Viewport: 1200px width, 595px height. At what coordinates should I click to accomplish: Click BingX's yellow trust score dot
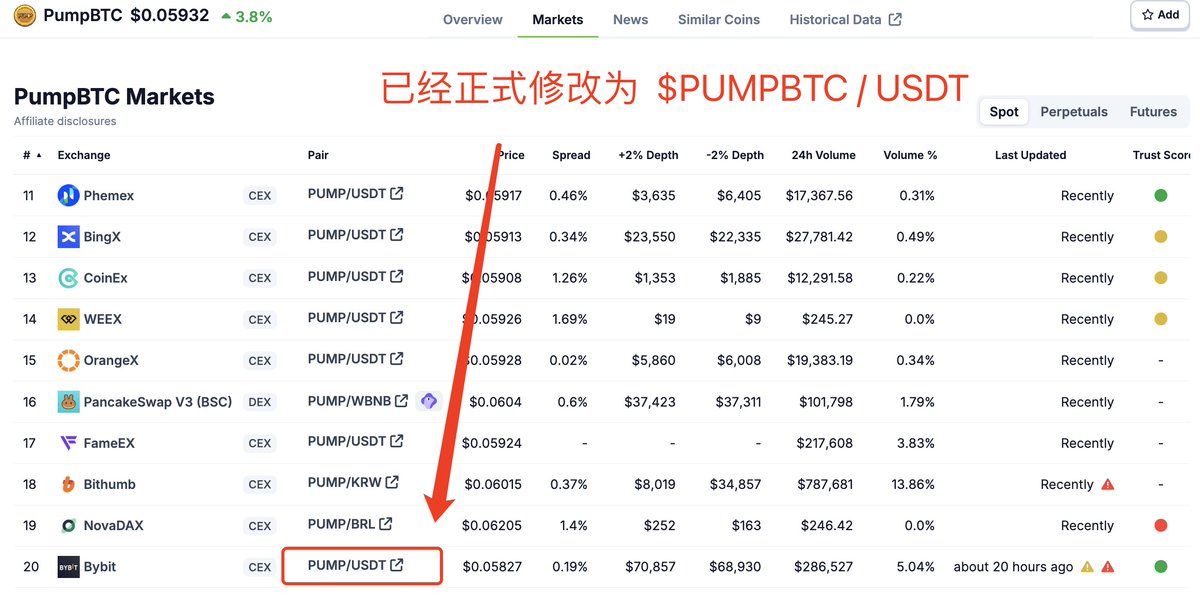[1161, 237]
